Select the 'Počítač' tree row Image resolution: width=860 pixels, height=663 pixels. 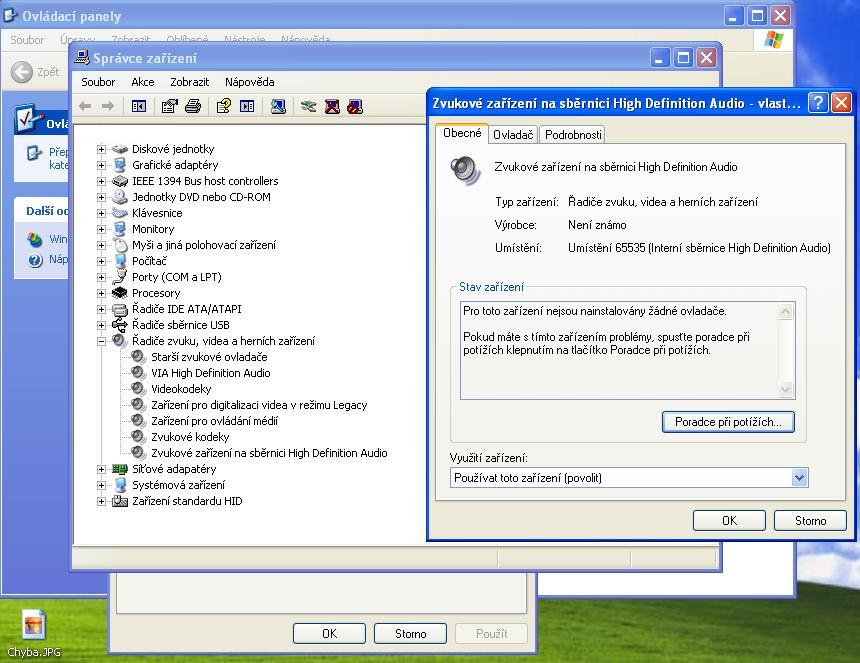tap(149, 261)
